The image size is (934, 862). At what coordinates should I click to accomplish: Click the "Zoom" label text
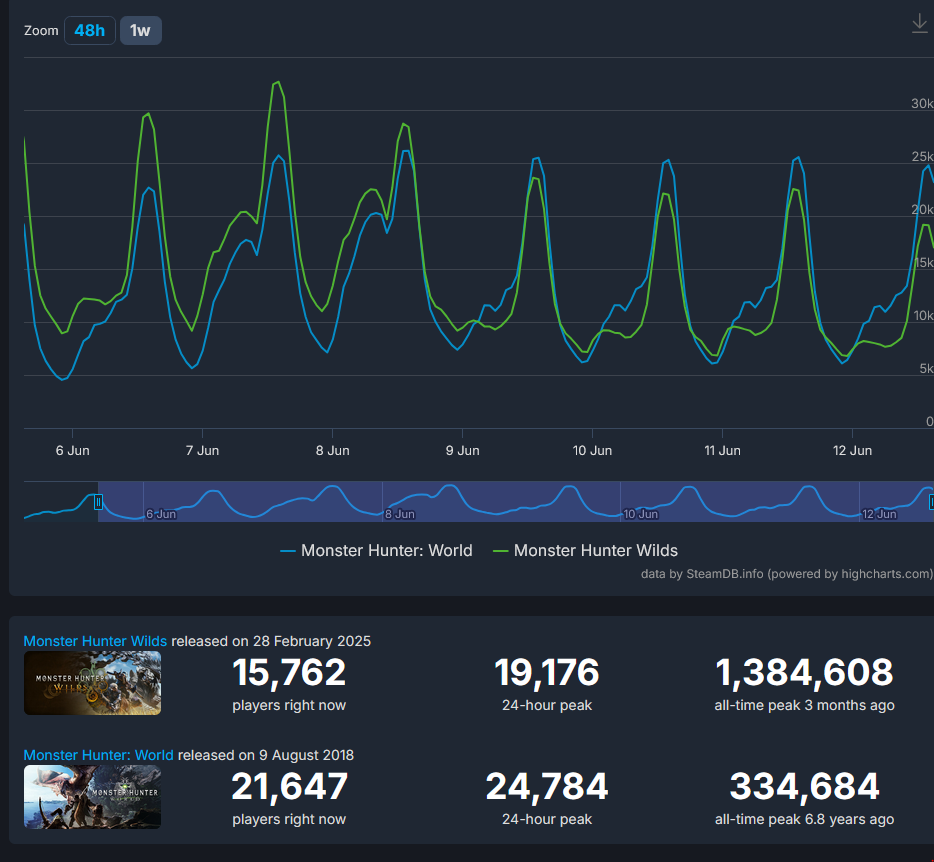click(x=41, y=30)
